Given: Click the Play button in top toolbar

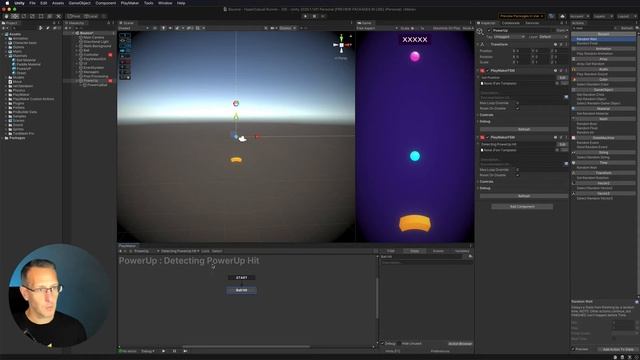Looking at the screenshot, I should point(305,16).
